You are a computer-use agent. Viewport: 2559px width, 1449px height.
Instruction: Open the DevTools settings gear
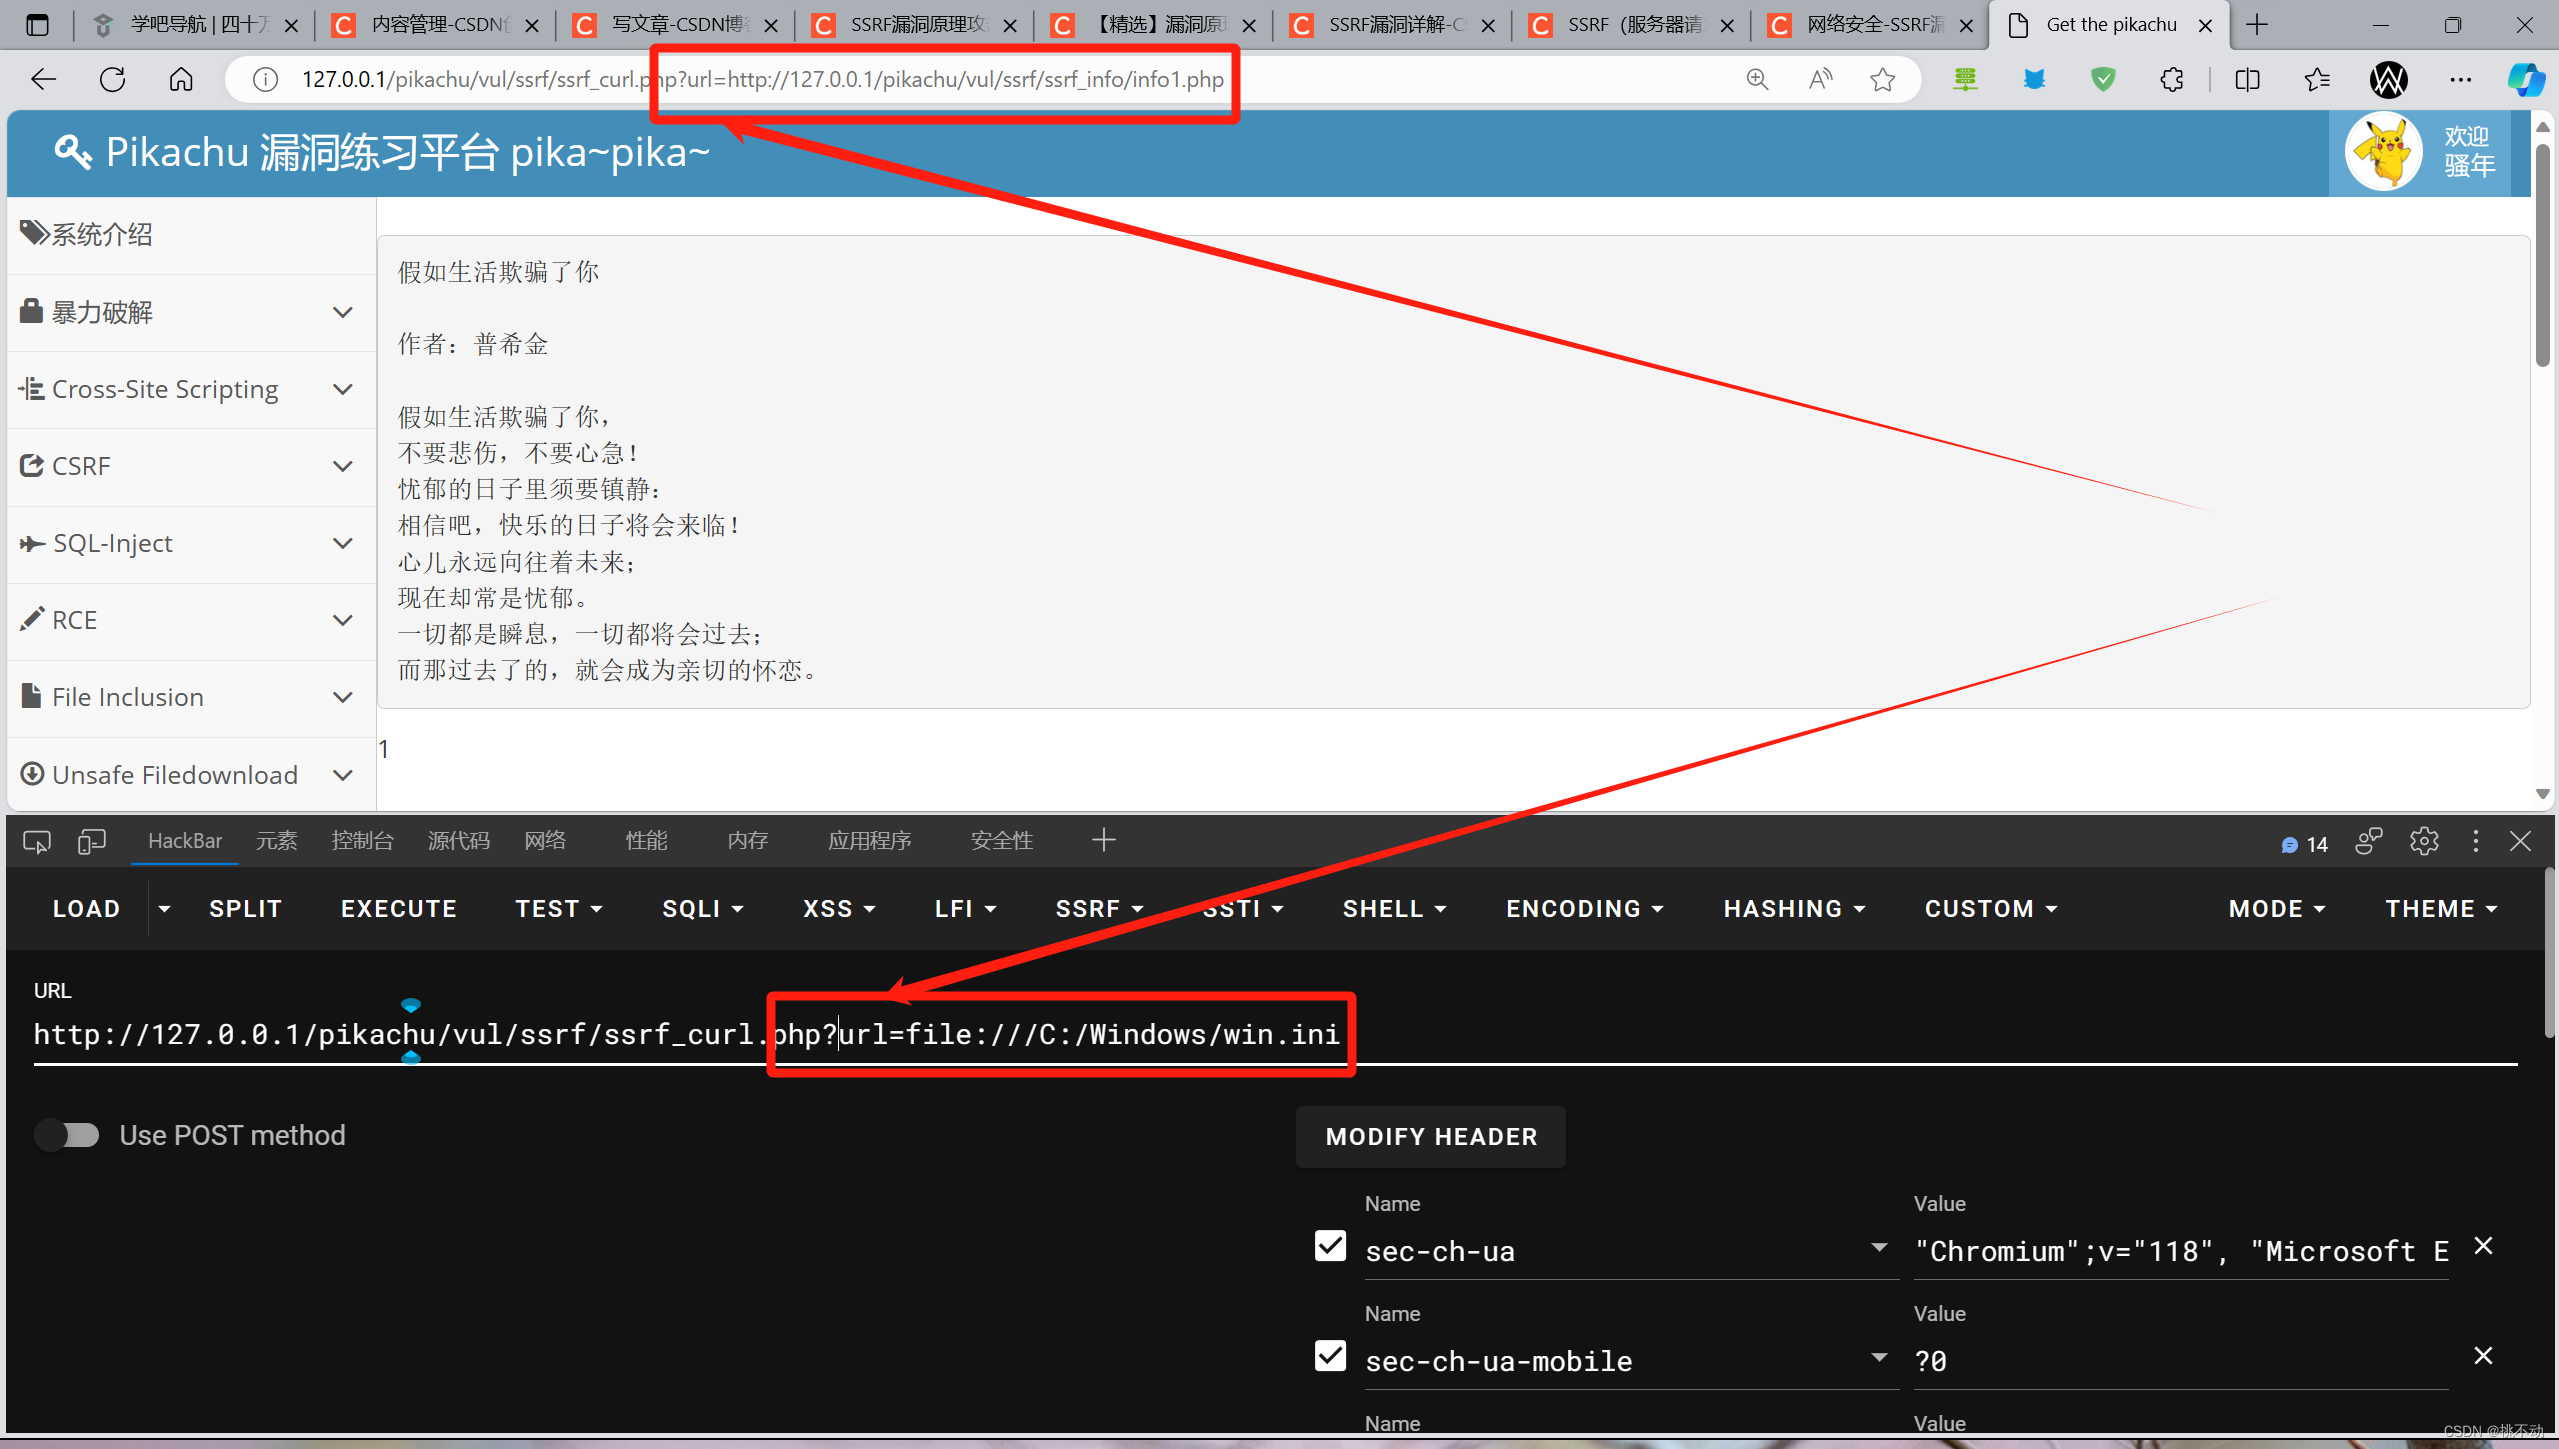[2424, 842]
